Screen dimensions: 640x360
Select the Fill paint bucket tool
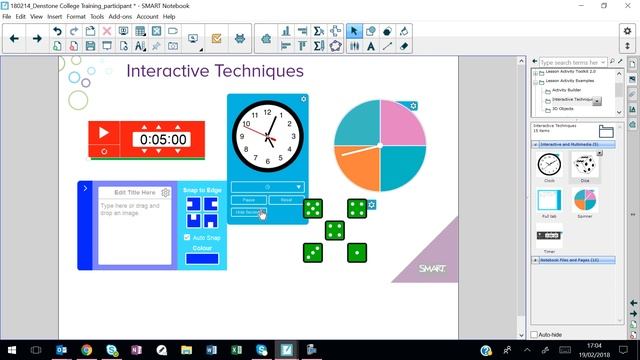click(x=404, y=31)
